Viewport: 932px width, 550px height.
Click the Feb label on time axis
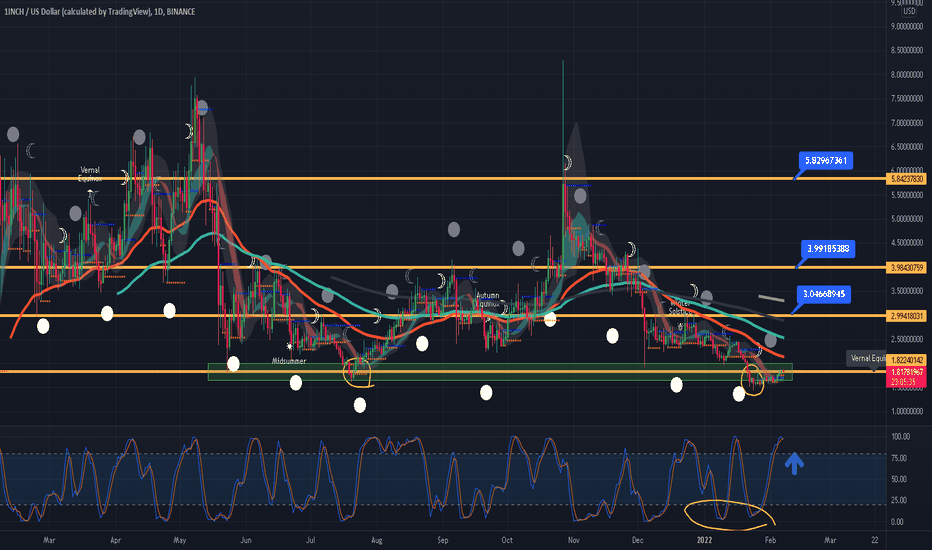click(x=770, y=540)
